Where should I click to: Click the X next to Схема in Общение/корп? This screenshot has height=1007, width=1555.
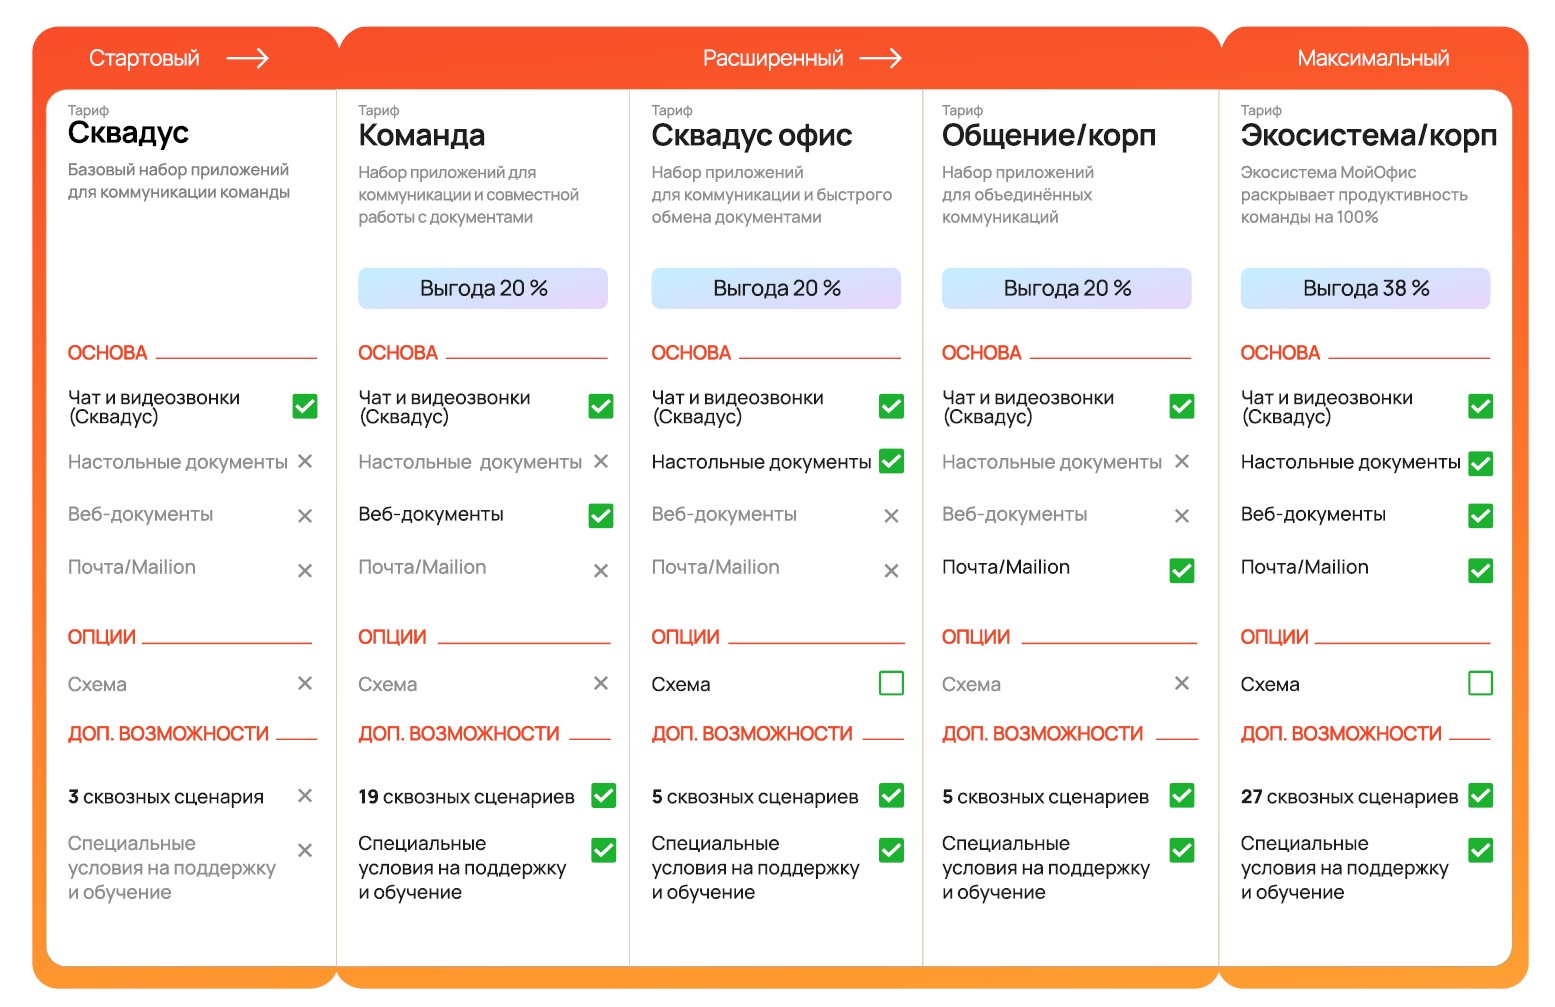[x=1182, y=683]
